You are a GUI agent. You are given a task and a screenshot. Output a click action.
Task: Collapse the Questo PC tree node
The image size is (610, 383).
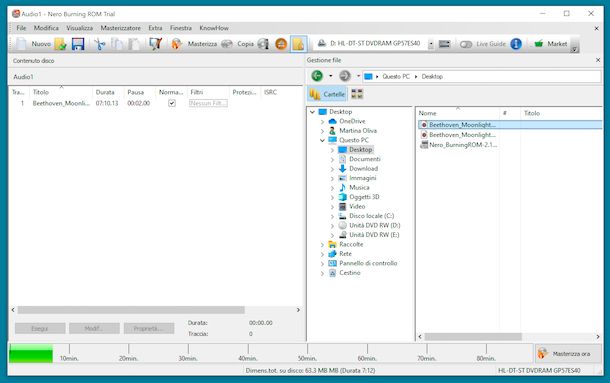(322, 140)
